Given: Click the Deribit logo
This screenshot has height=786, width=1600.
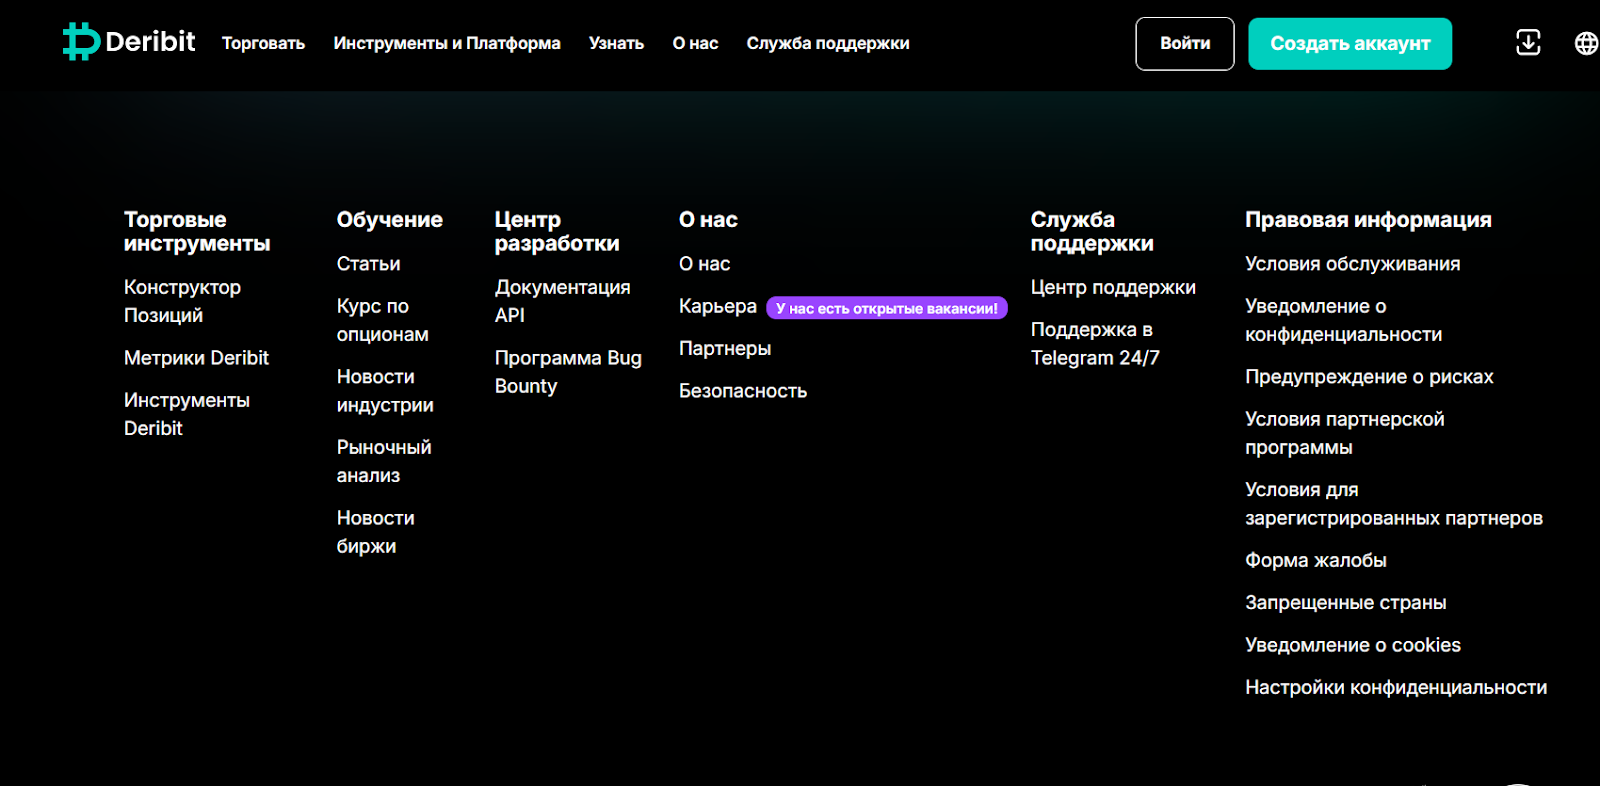Looking at the screenshot, I should [x=129, y=42].
